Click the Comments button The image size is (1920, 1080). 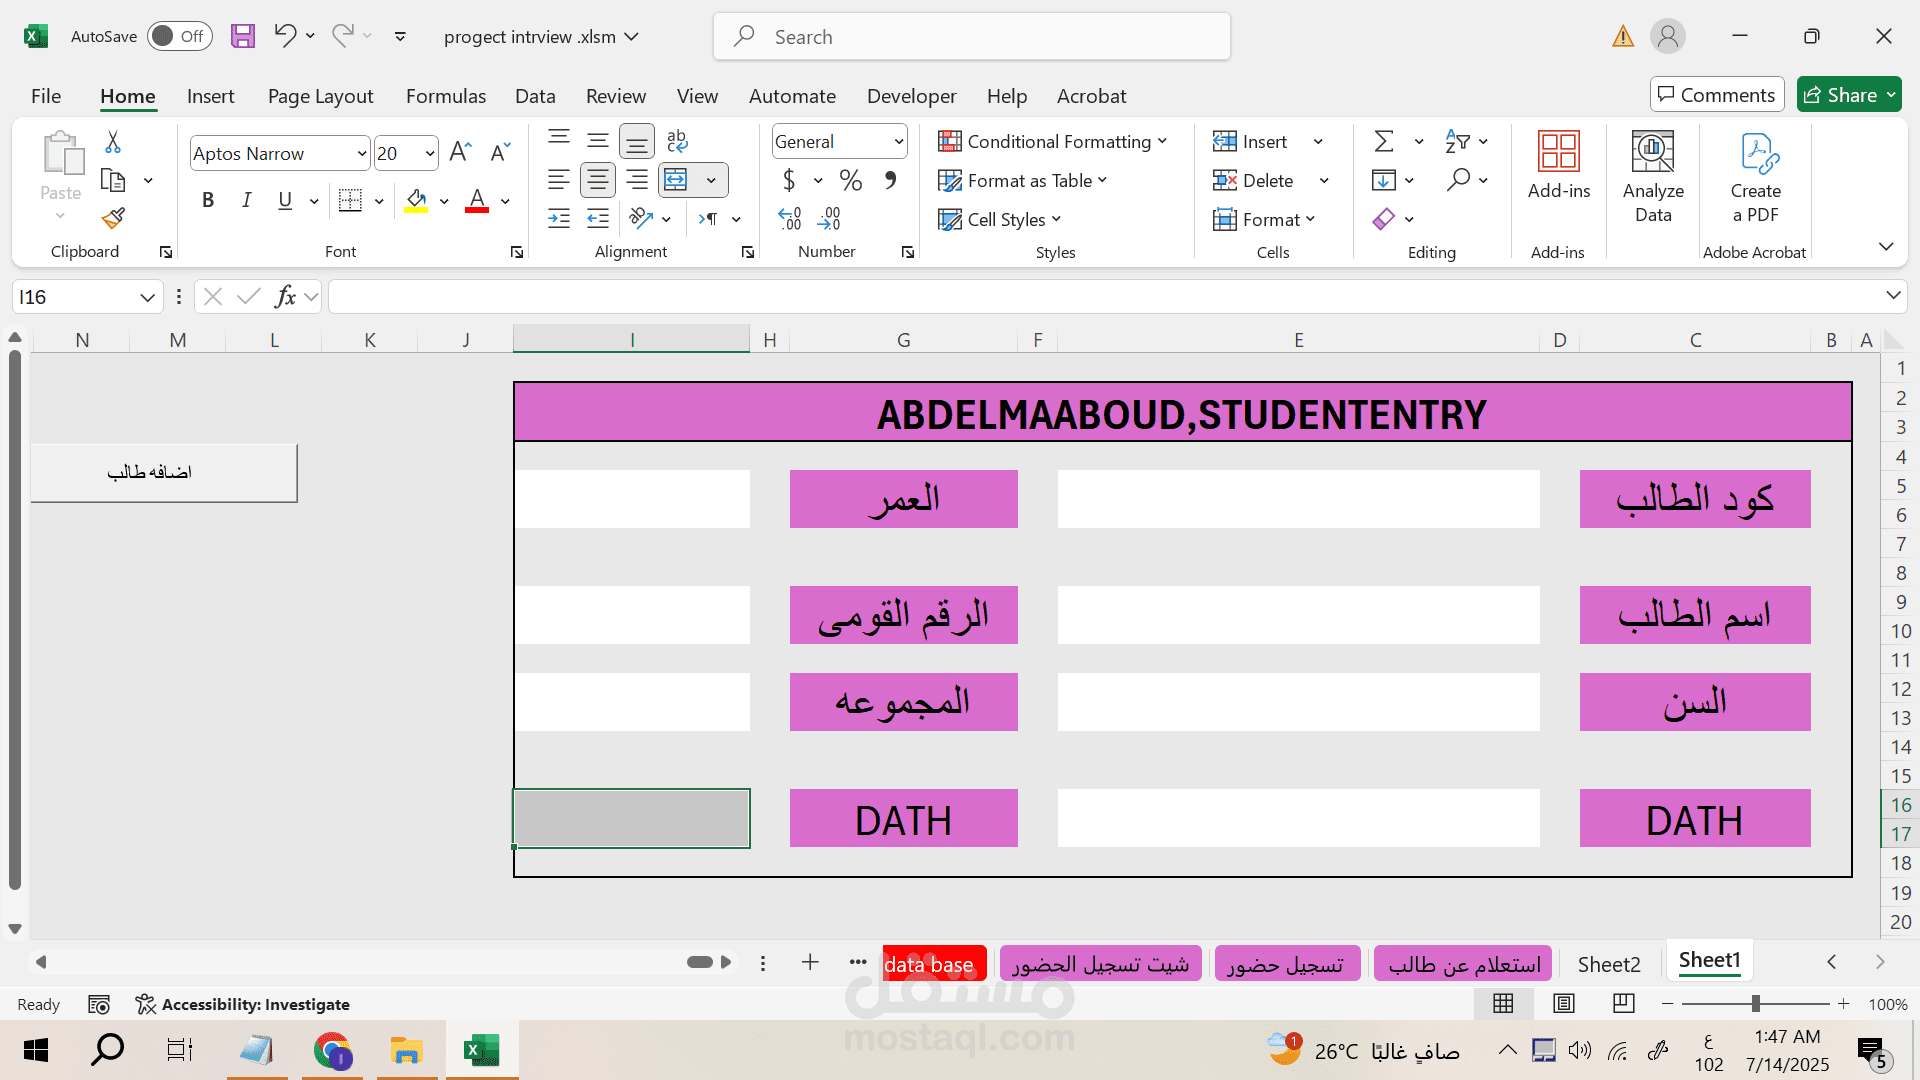tap(1716, 95)
